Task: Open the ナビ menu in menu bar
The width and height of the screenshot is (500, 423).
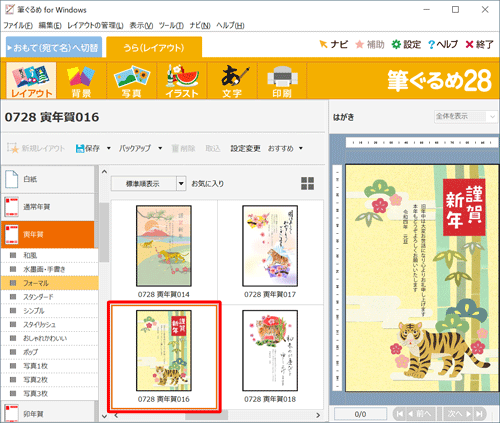Action: click(200, 25)
